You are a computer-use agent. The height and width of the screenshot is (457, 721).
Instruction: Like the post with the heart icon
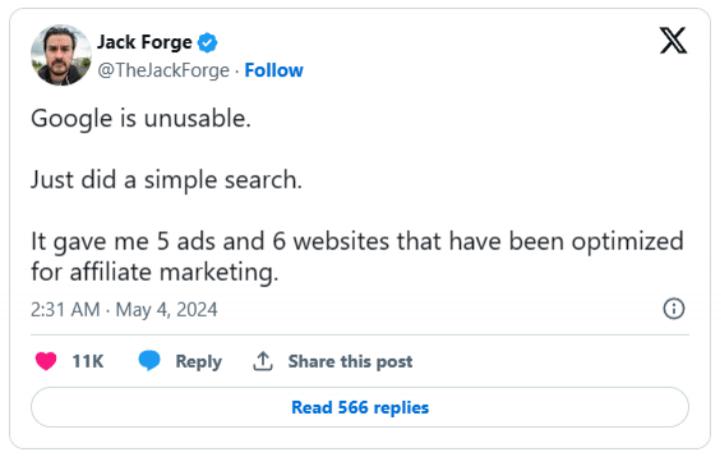[46, 362]
